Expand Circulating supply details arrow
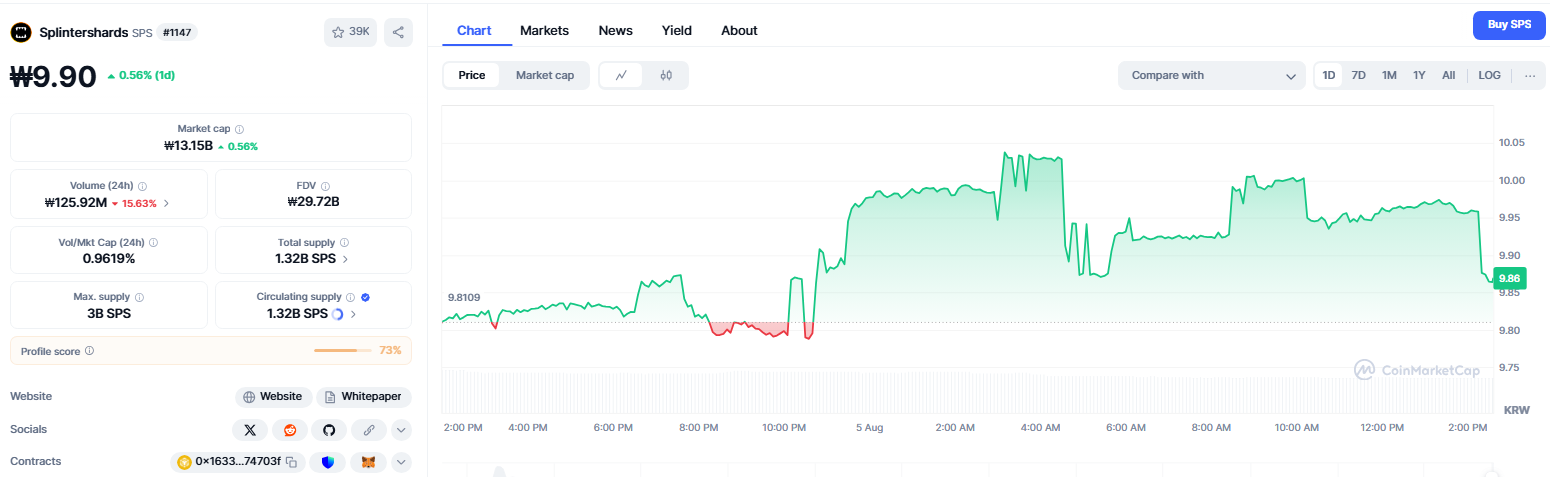Image resolution: width=1550 pixels, height=477 pixels. (x=353, y=314)
